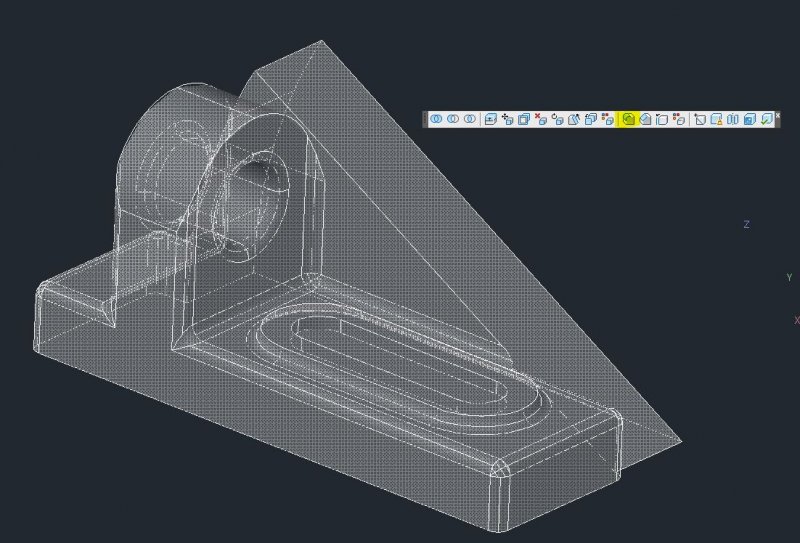Screen dimensions: 800x543
Task: Choose the Extrude Faces tool
Action: point(490,119)
